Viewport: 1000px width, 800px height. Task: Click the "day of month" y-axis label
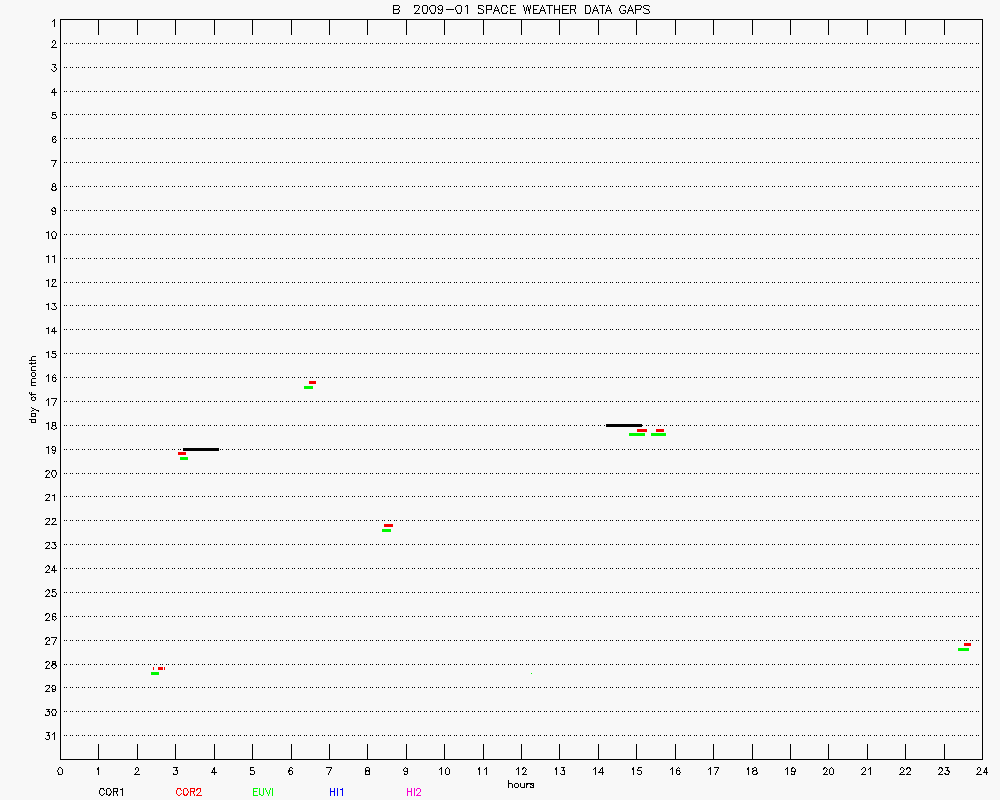coord(33,389)
